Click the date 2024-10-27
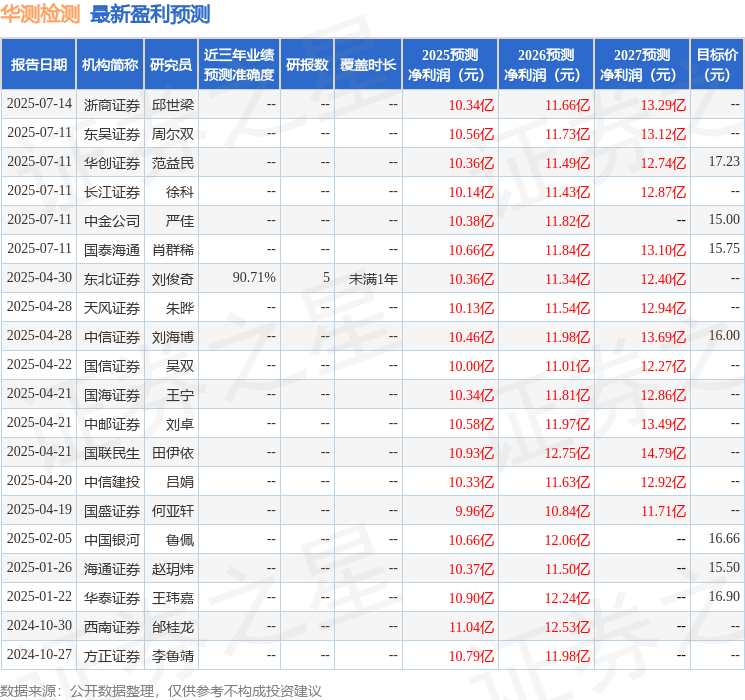This screenshot has height=700, width=745. [x=39, y=654]
